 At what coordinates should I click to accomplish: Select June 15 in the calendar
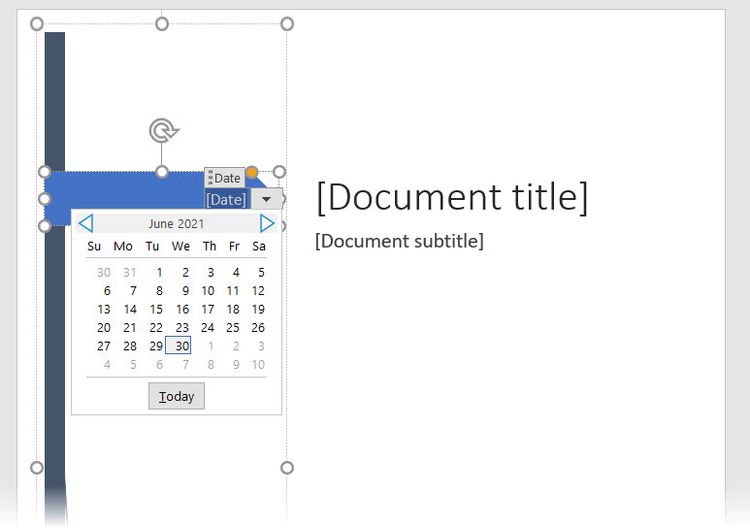tap(156, 309)
